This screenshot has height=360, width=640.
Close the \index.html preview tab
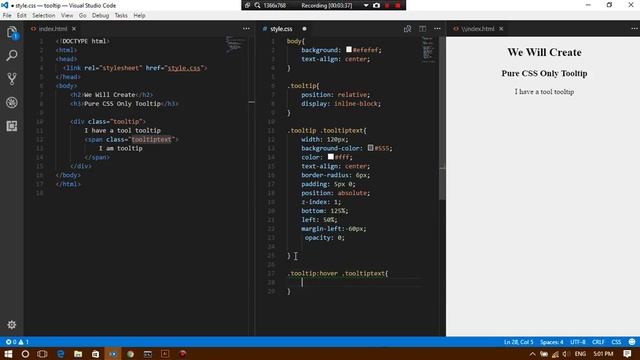501,29
